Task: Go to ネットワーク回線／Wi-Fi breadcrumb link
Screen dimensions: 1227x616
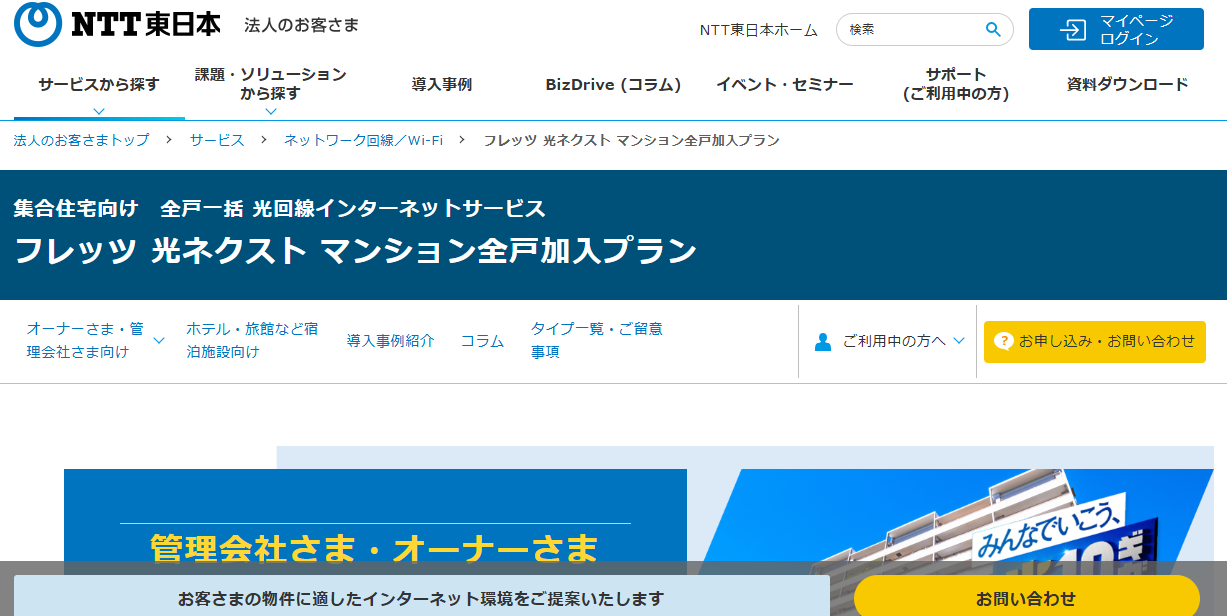Action: click(364, 140)
